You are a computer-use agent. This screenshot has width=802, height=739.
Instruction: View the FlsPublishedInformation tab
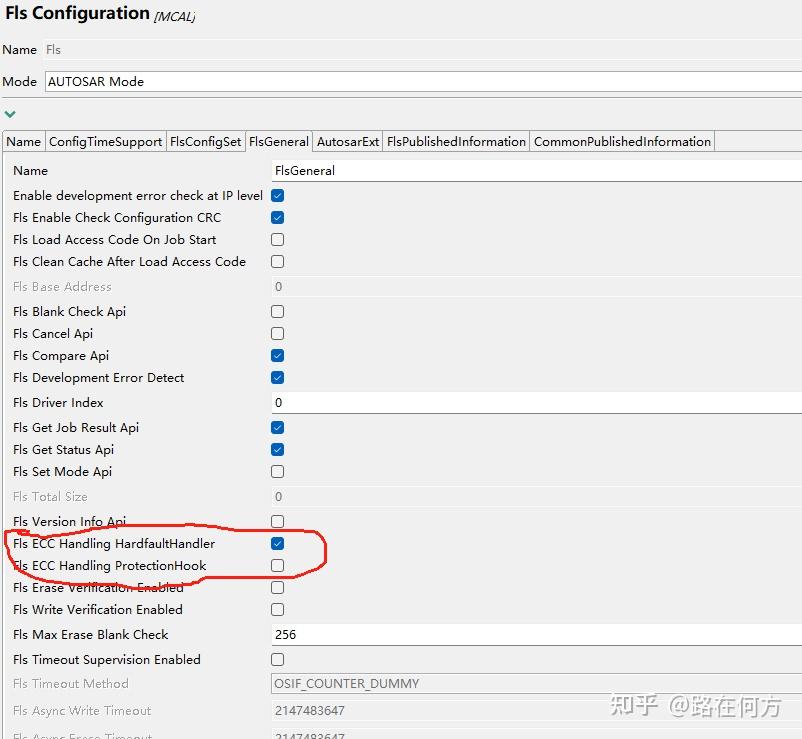coord(456,141)
